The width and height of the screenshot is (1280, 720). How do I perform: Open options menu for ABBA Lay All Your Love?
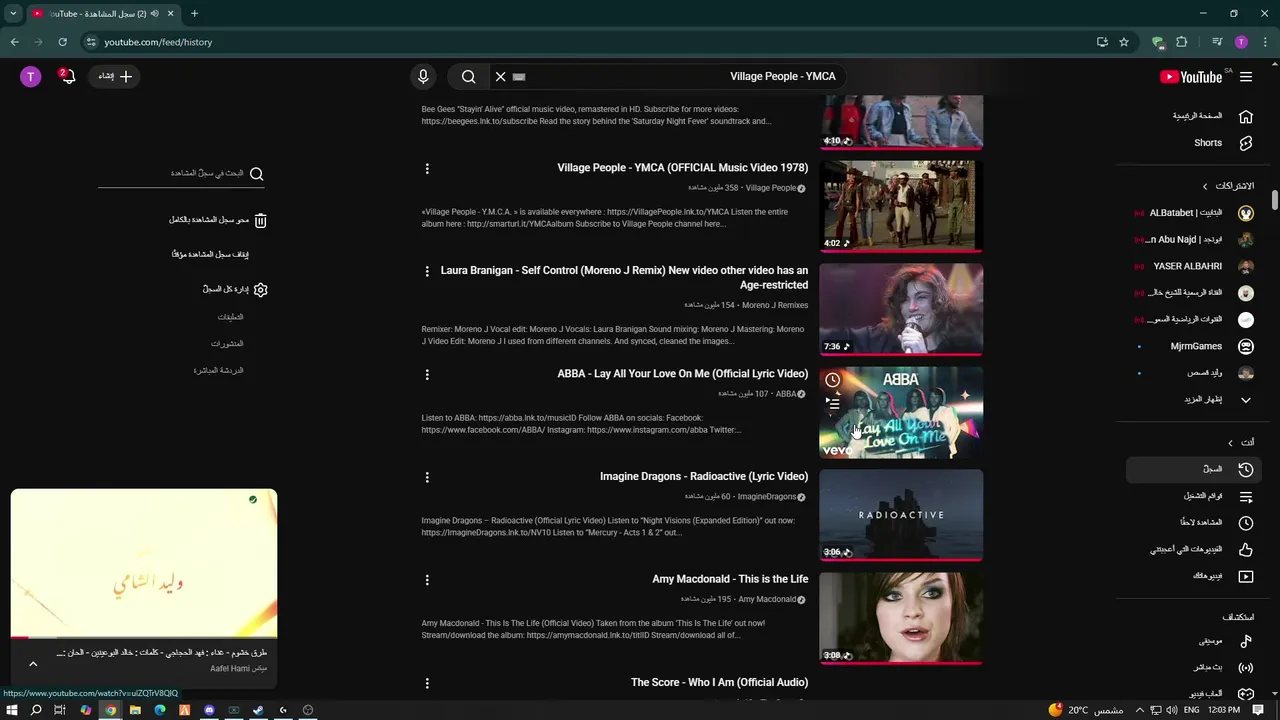(427, 375)
